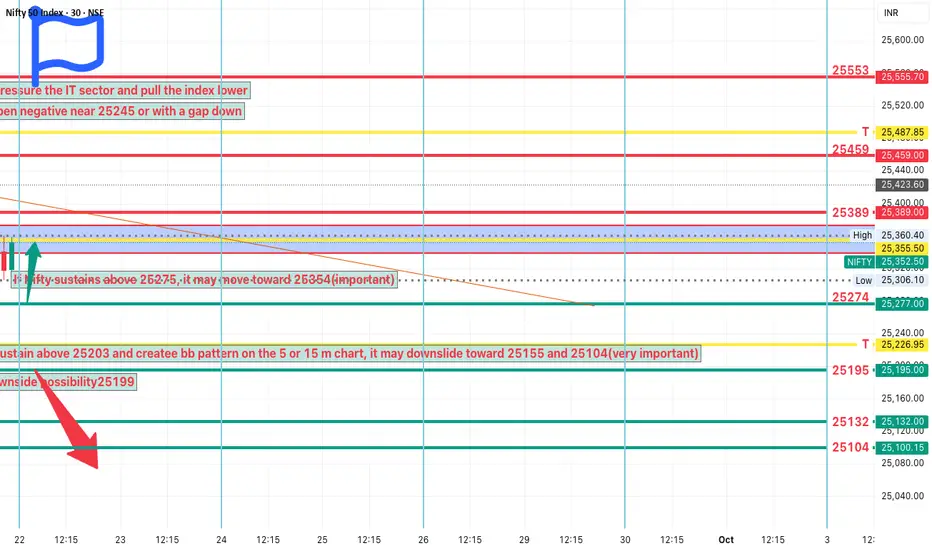The image size is (932, 550).
Task: Click the red 25,389.00 price tag
Action: [902, 212]
